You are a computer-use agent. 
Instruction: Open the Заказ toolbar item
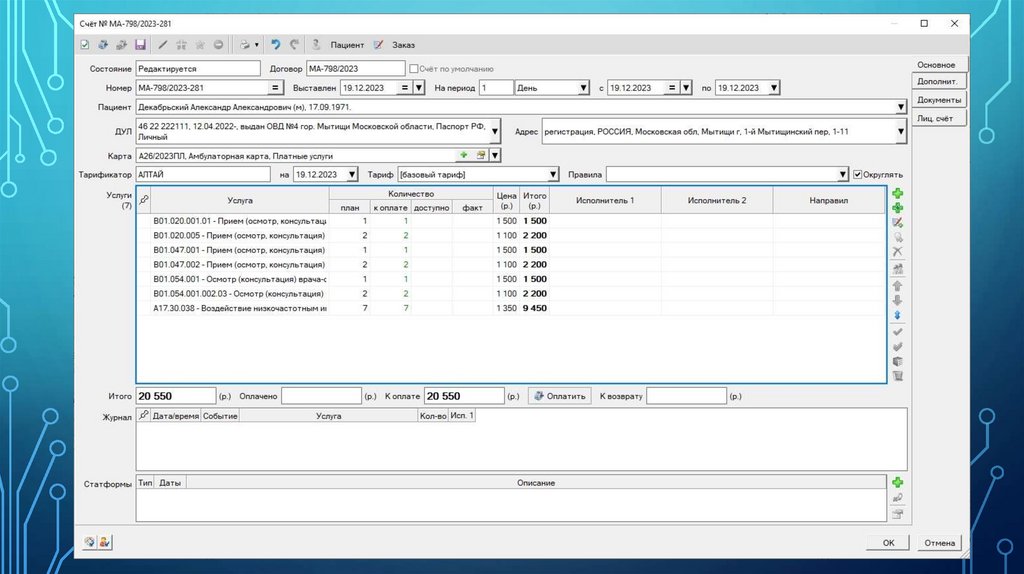(394, 45)
